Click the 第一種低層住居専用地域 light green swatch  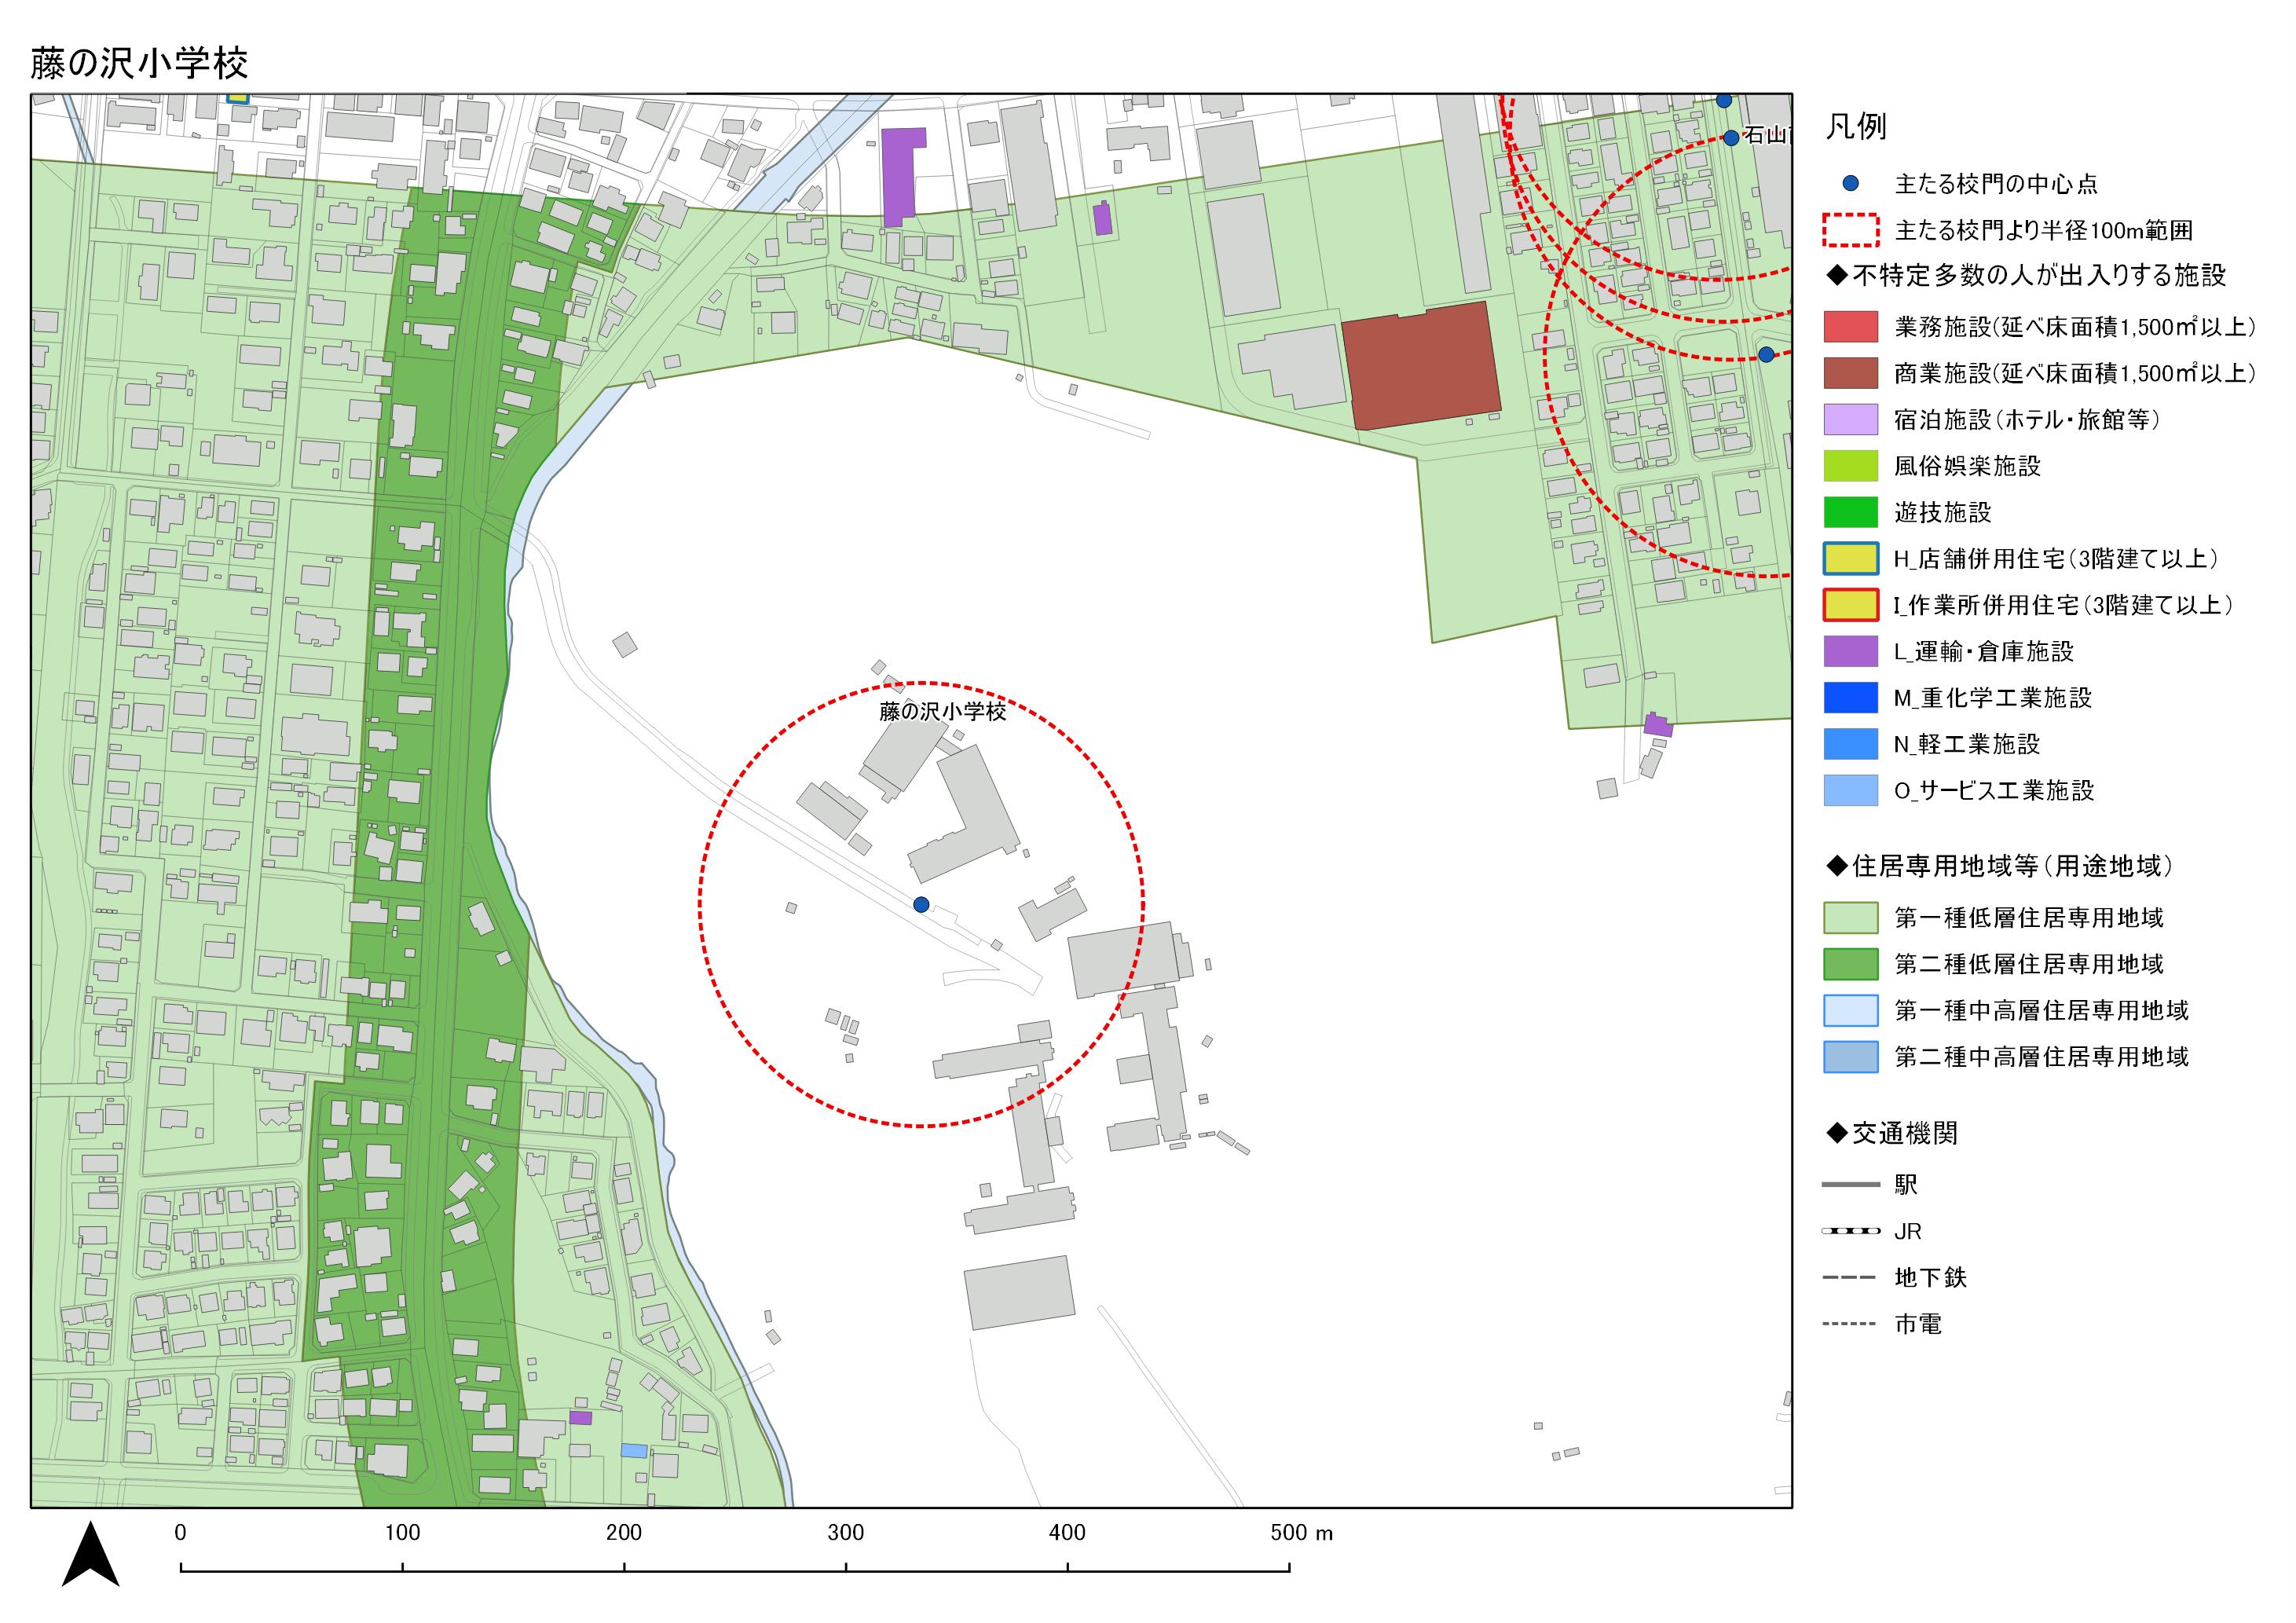1851,918
